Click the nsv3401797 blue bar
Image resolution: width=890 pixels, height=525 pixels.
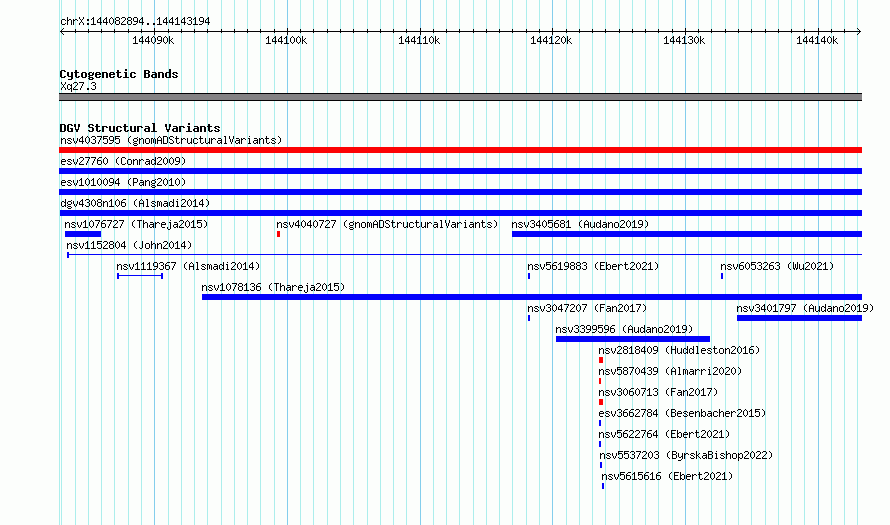(799, 318)
